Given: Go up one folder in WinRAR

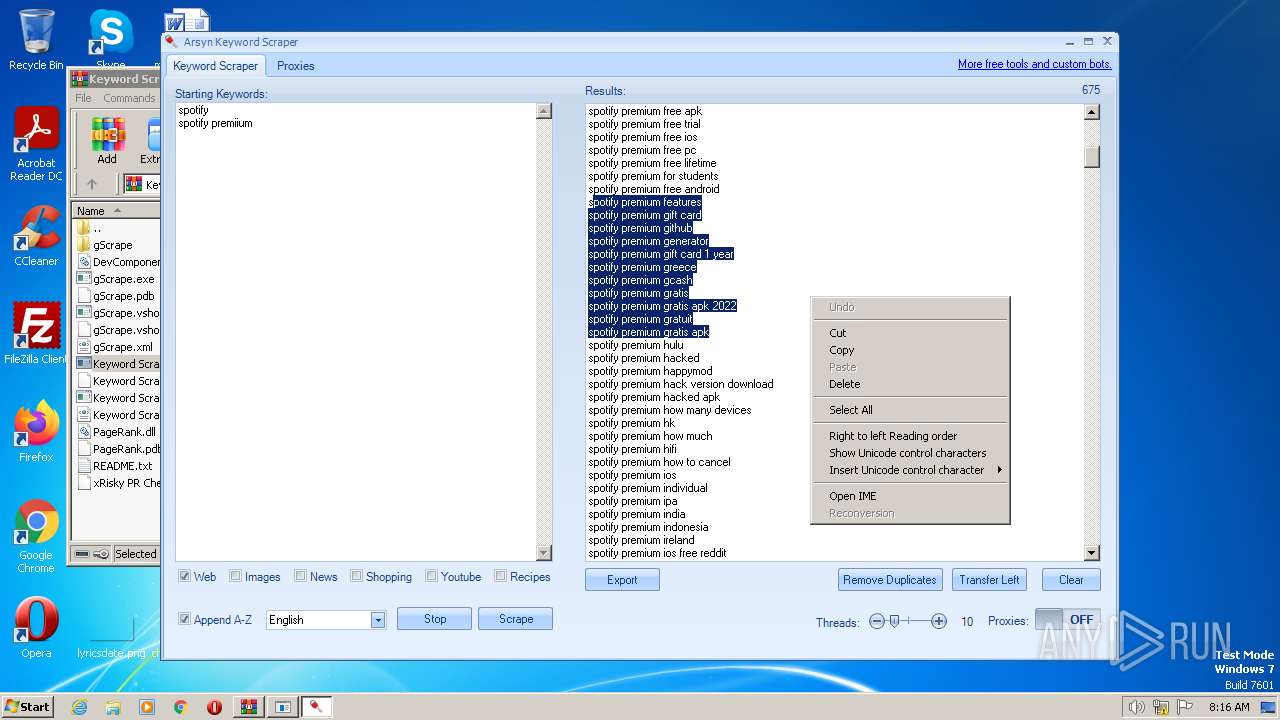Looking at the screenshot, I should [x=92, y=184].
